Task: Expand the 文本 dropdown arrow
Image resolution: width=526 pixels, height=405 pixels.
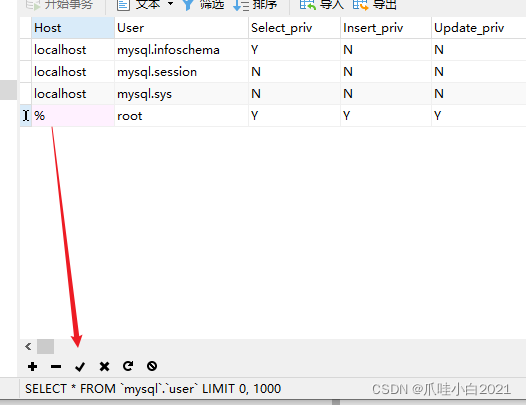Action: (170, 4)
